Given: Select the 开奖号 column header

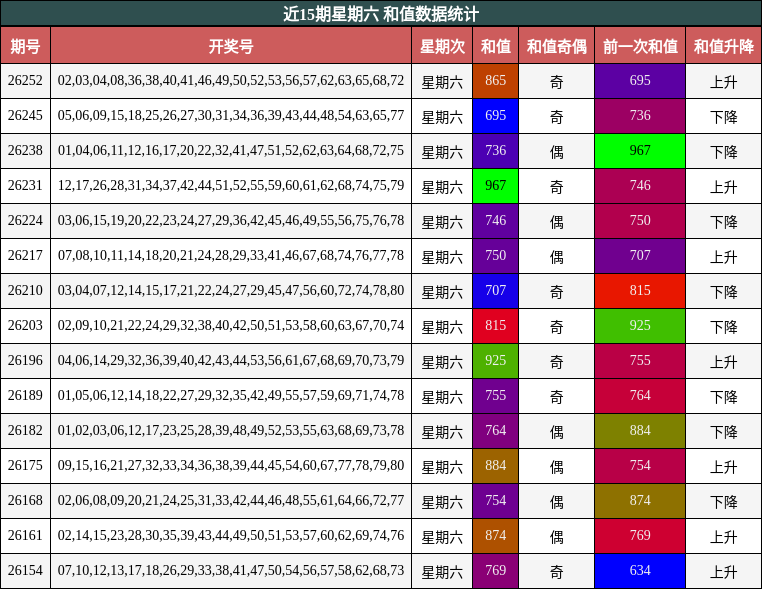Looking at the screenshot, I should click(x=231, y=46).
